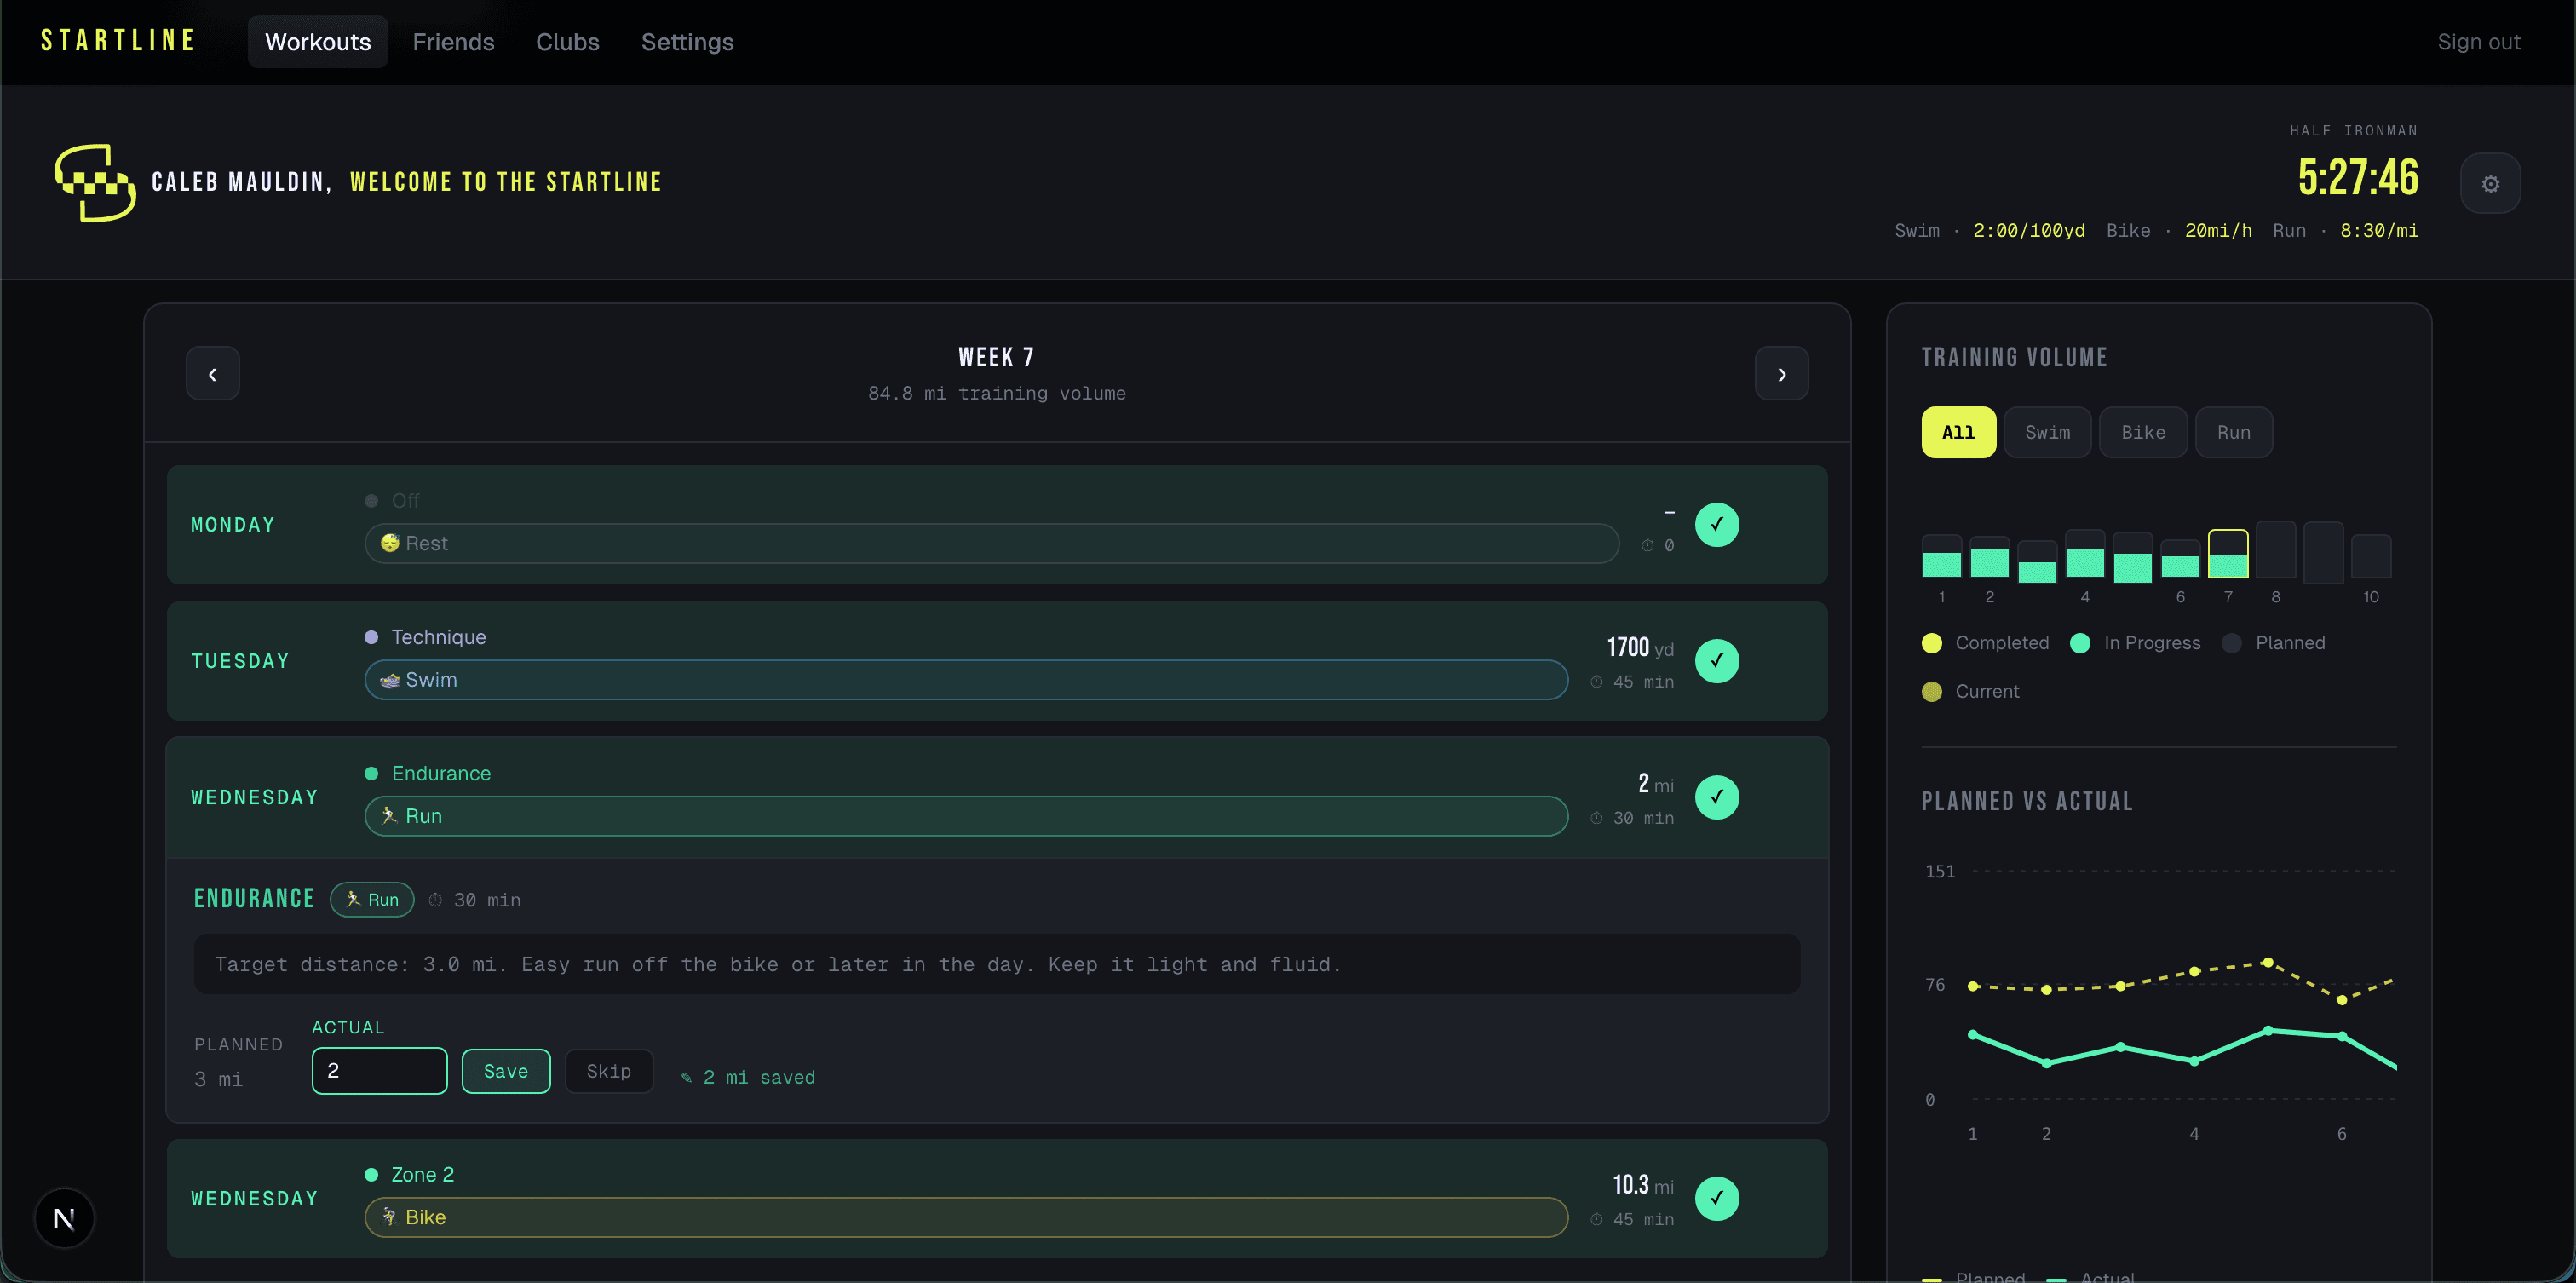Click the bike speed 20mi/h value
Screen dimensions: 2576x1283
(x=2218, y=231)
